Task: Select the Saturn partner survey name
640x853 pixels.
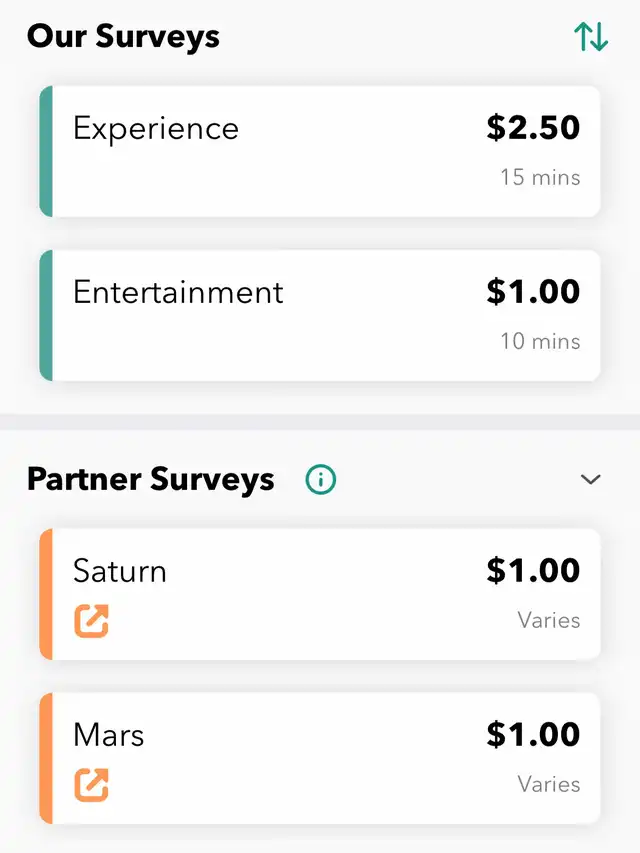Action: [x=120, y=571]
